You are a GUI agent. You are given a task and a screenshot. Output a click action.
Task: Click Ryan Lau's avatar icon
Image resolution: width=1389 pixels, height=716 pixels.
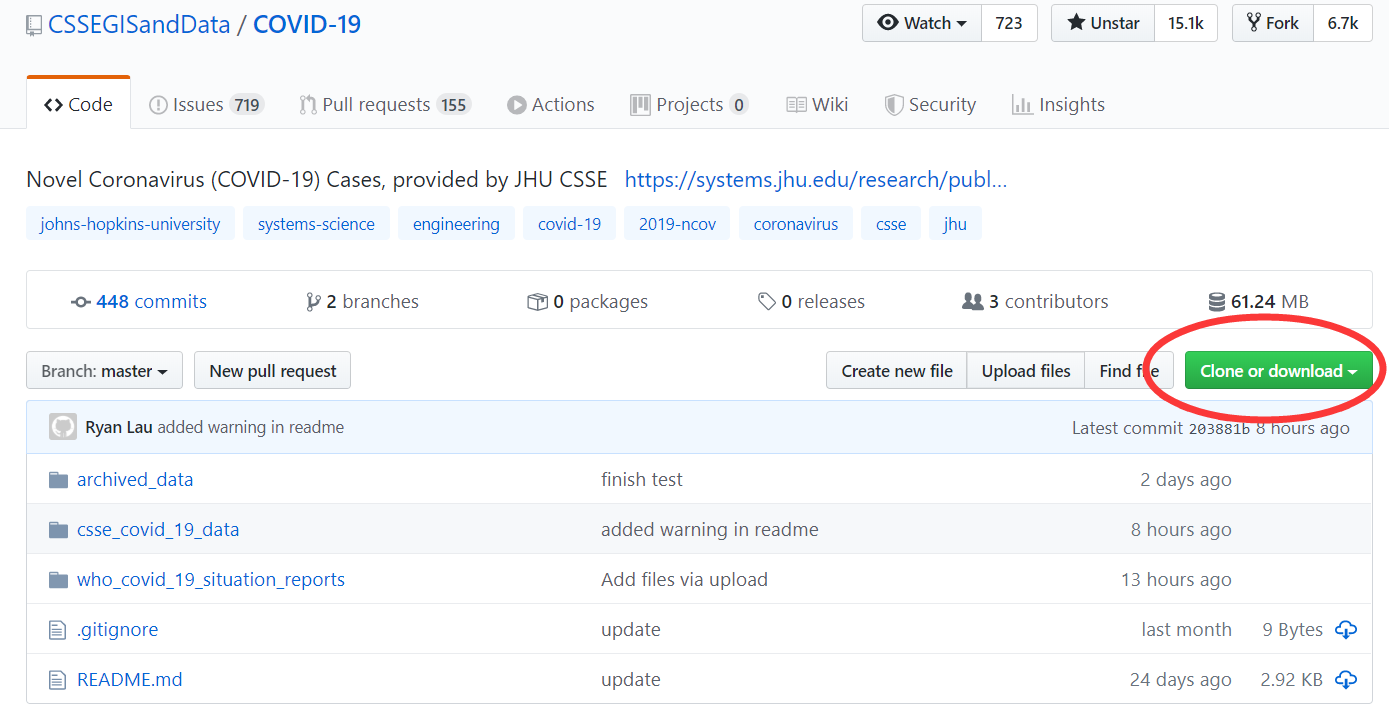[x=63, y=428]
